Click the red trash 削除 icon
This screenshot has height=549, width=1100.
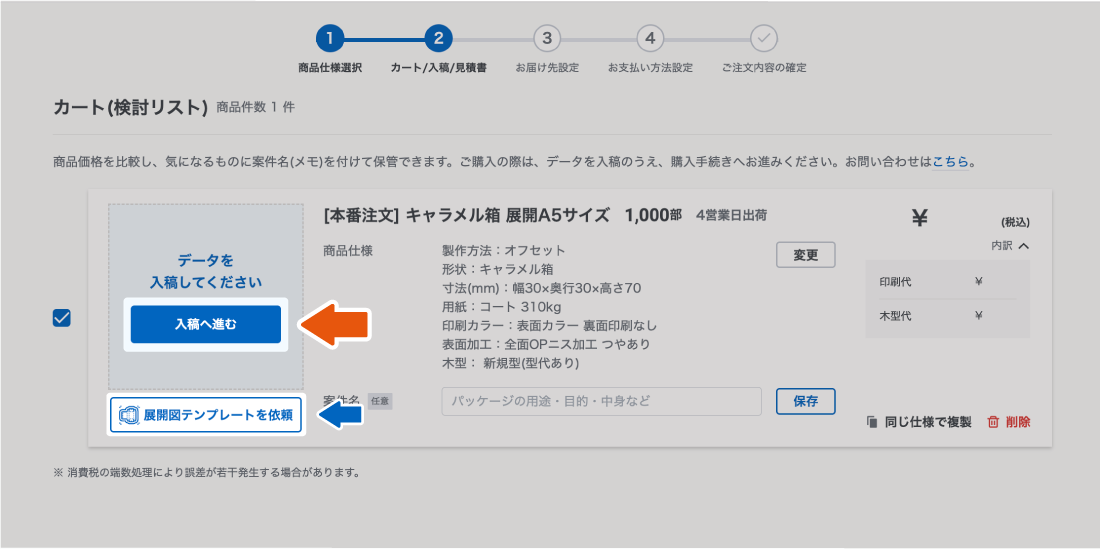(x=993, y=422)
